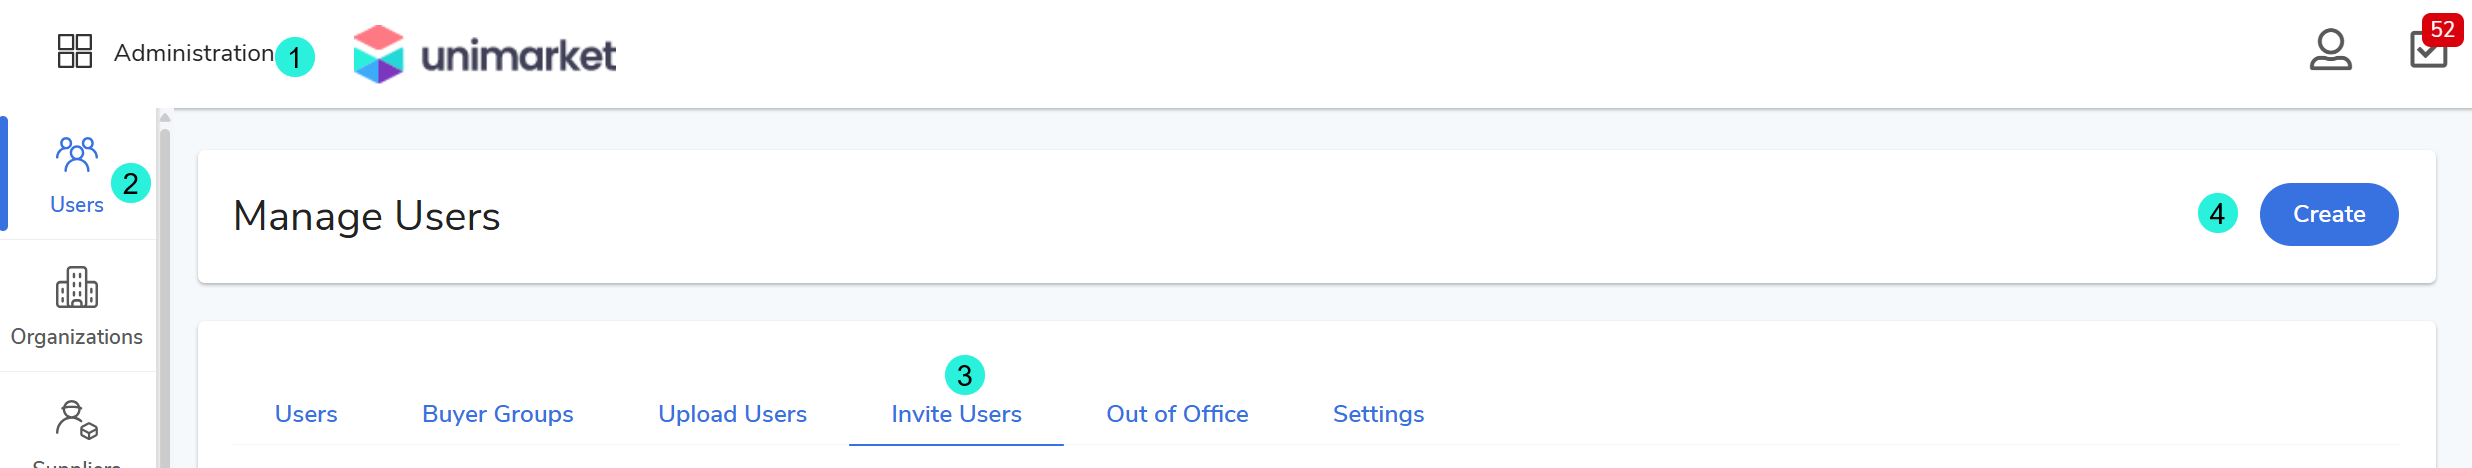Open the user profile icon
This screenshot has height=468, width=2472.
[2330, 50]
